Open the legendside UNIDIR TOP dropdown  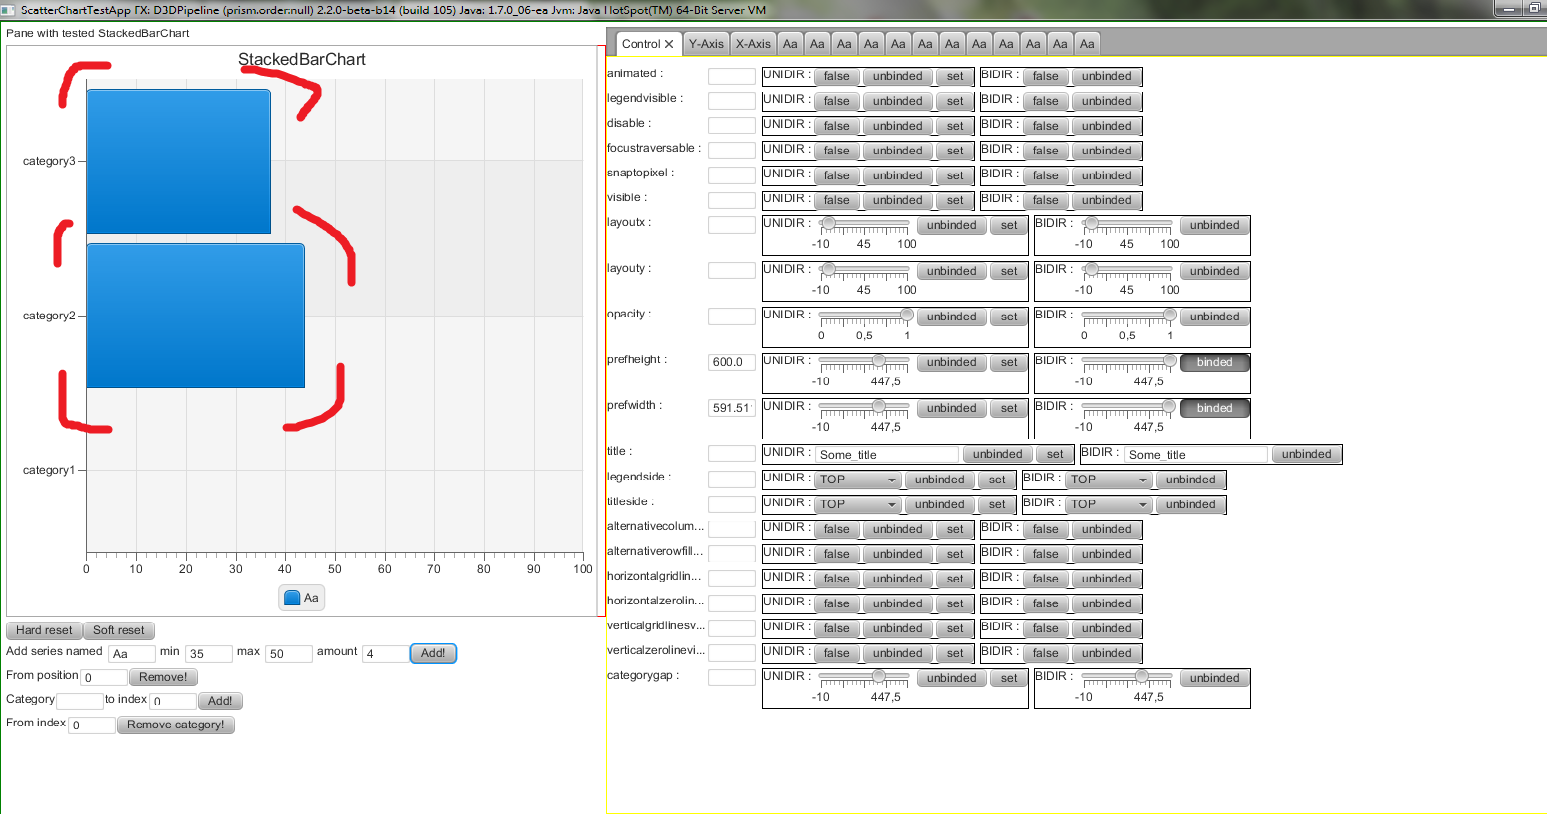(x=858, y=480)
